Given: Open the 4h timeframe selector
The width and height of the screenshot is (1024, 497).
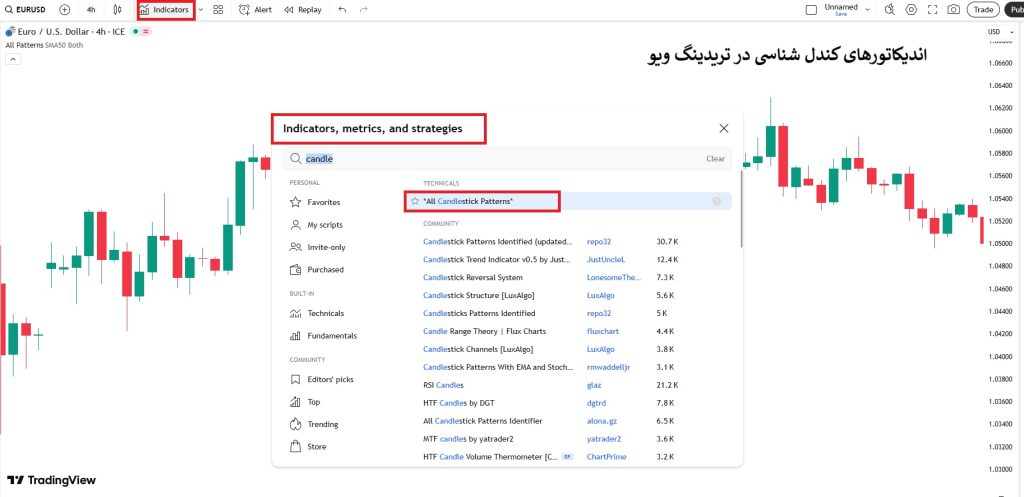Looking at the screenshot, I should pyautogui.click(x=91, y=10).
